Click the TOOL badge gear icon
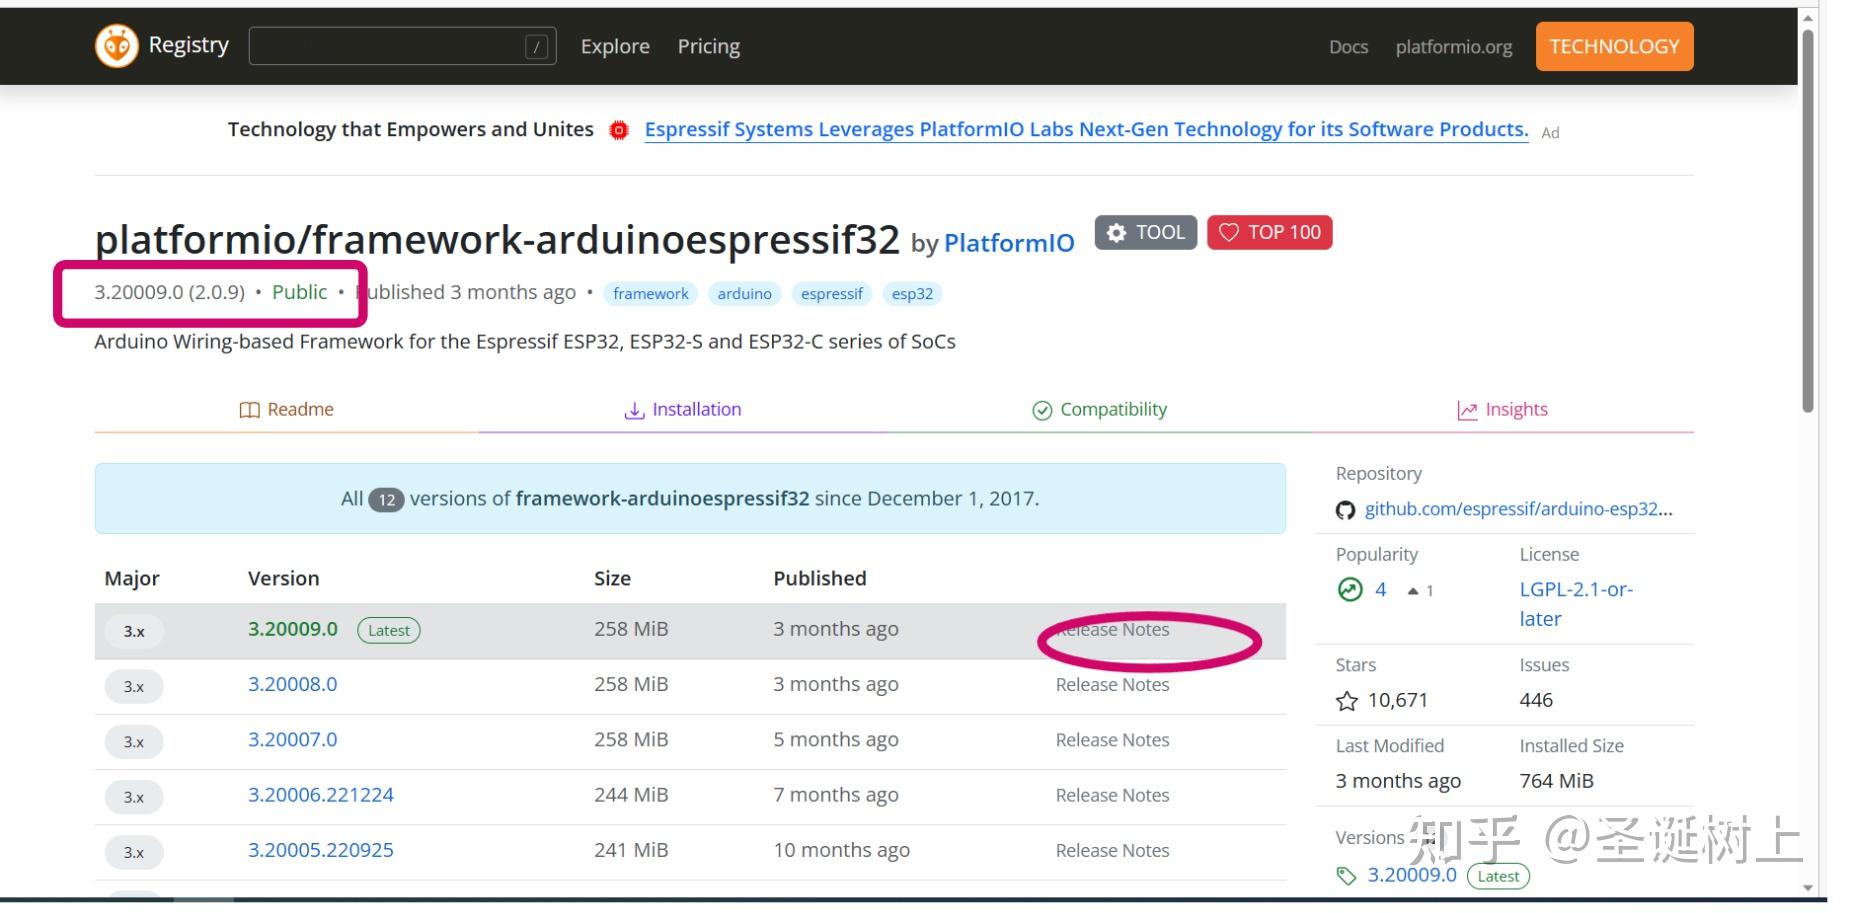Screen dimensions: 1851x913 click(1117, 233)
